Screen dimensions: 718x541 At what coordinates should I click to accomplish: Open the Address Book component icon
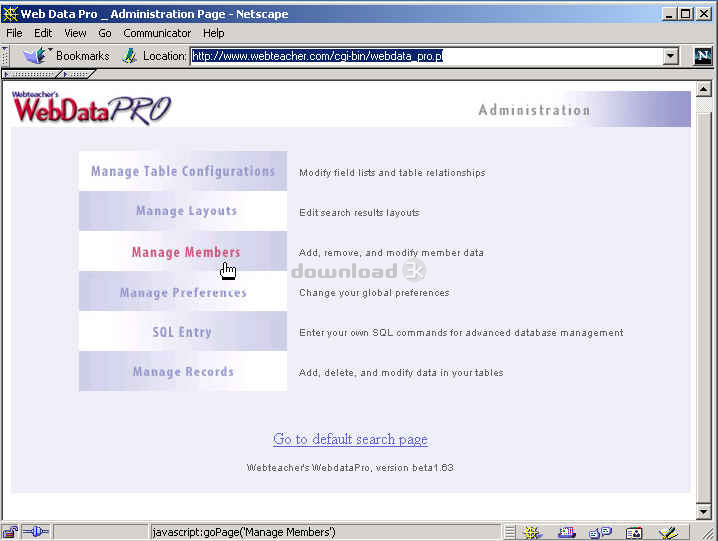coord(633,532)
